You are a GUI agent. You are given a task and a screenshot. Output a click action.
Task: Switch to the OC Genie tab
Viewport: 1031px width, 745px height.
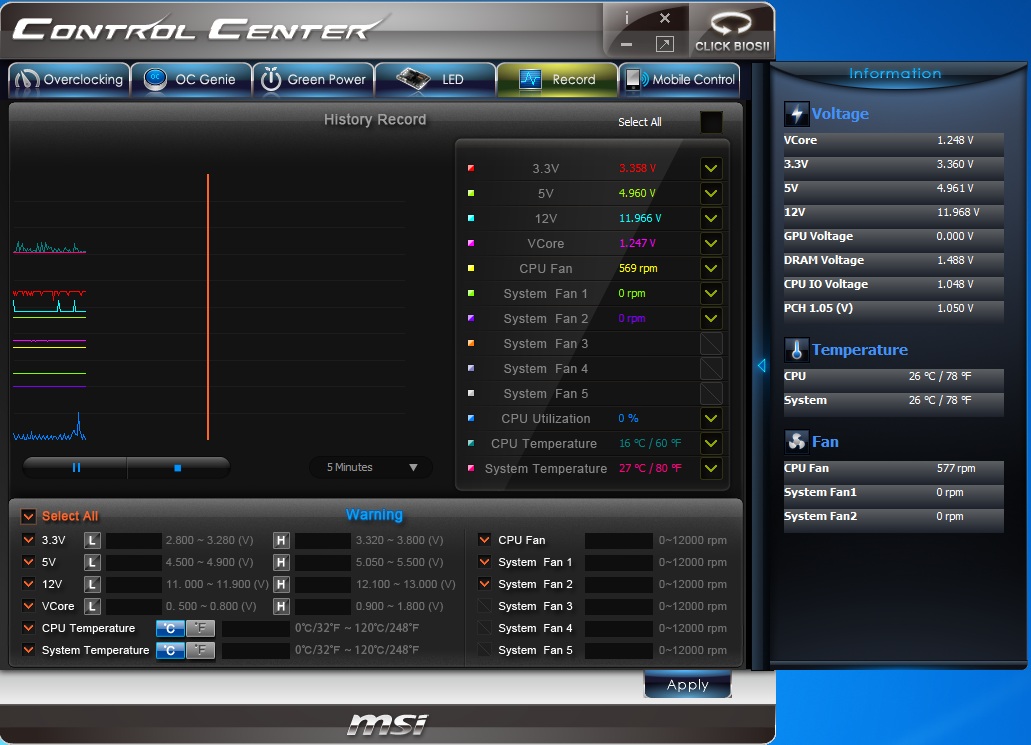pos(191,80)
